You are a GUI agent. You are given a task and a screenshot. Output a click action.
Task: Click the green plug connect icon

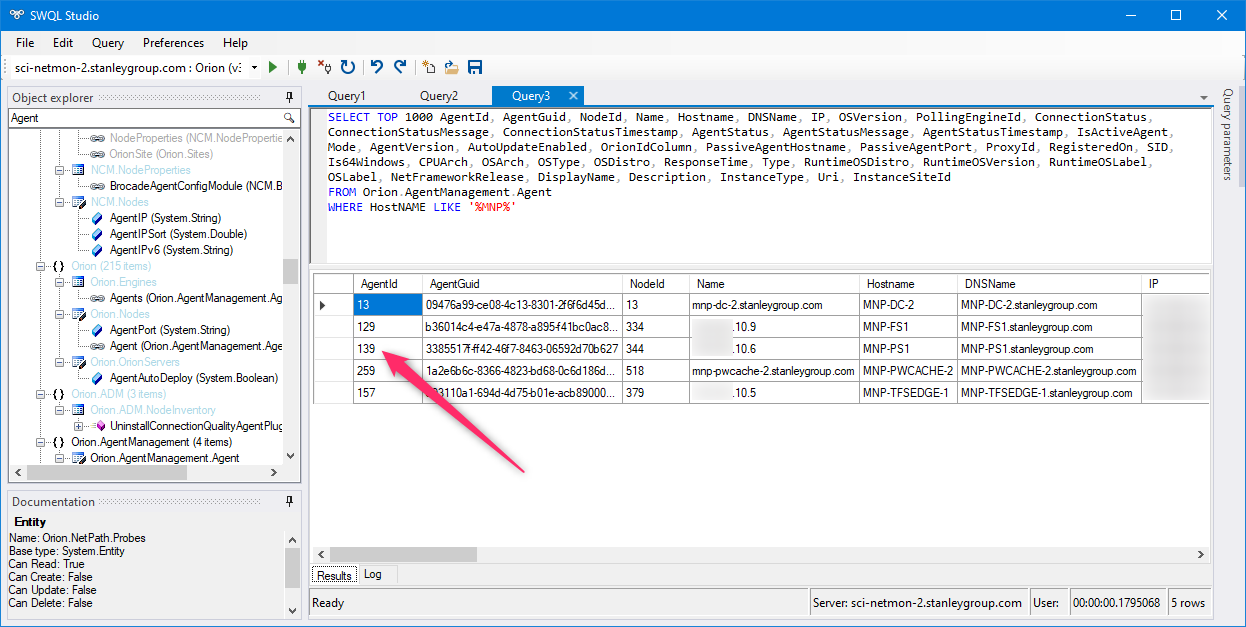point(301,67)
